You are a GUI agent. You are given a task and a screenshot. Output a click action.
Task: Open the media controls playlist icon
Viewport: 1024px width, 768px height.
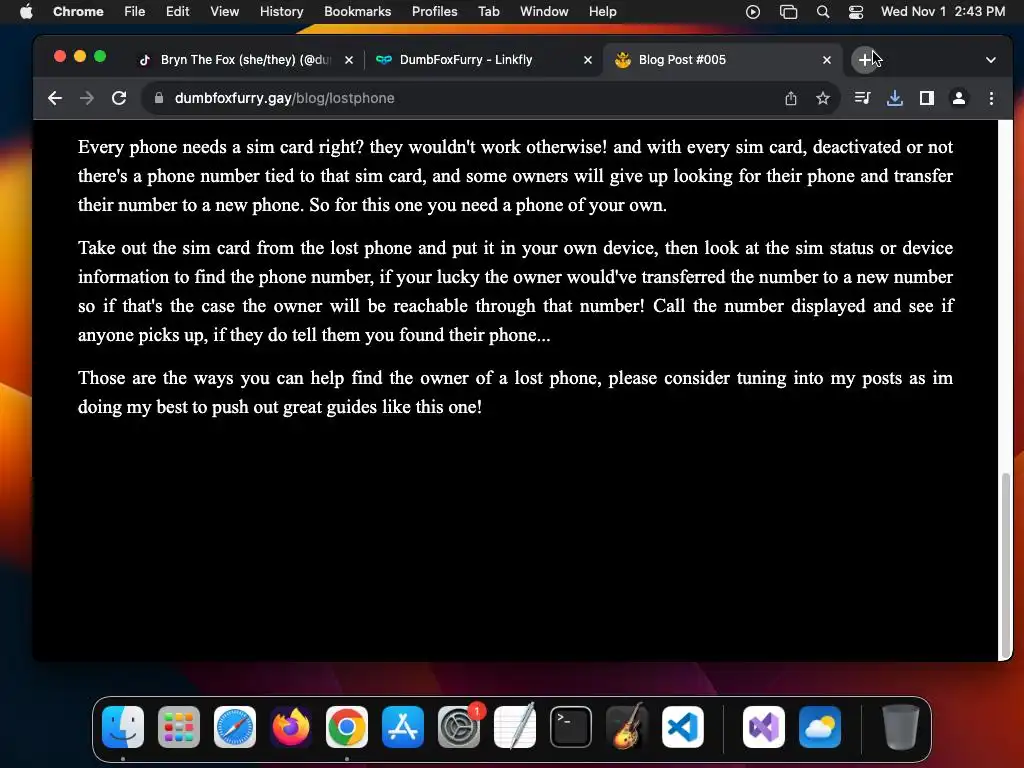pyautogui.click(x=863, y=98)
